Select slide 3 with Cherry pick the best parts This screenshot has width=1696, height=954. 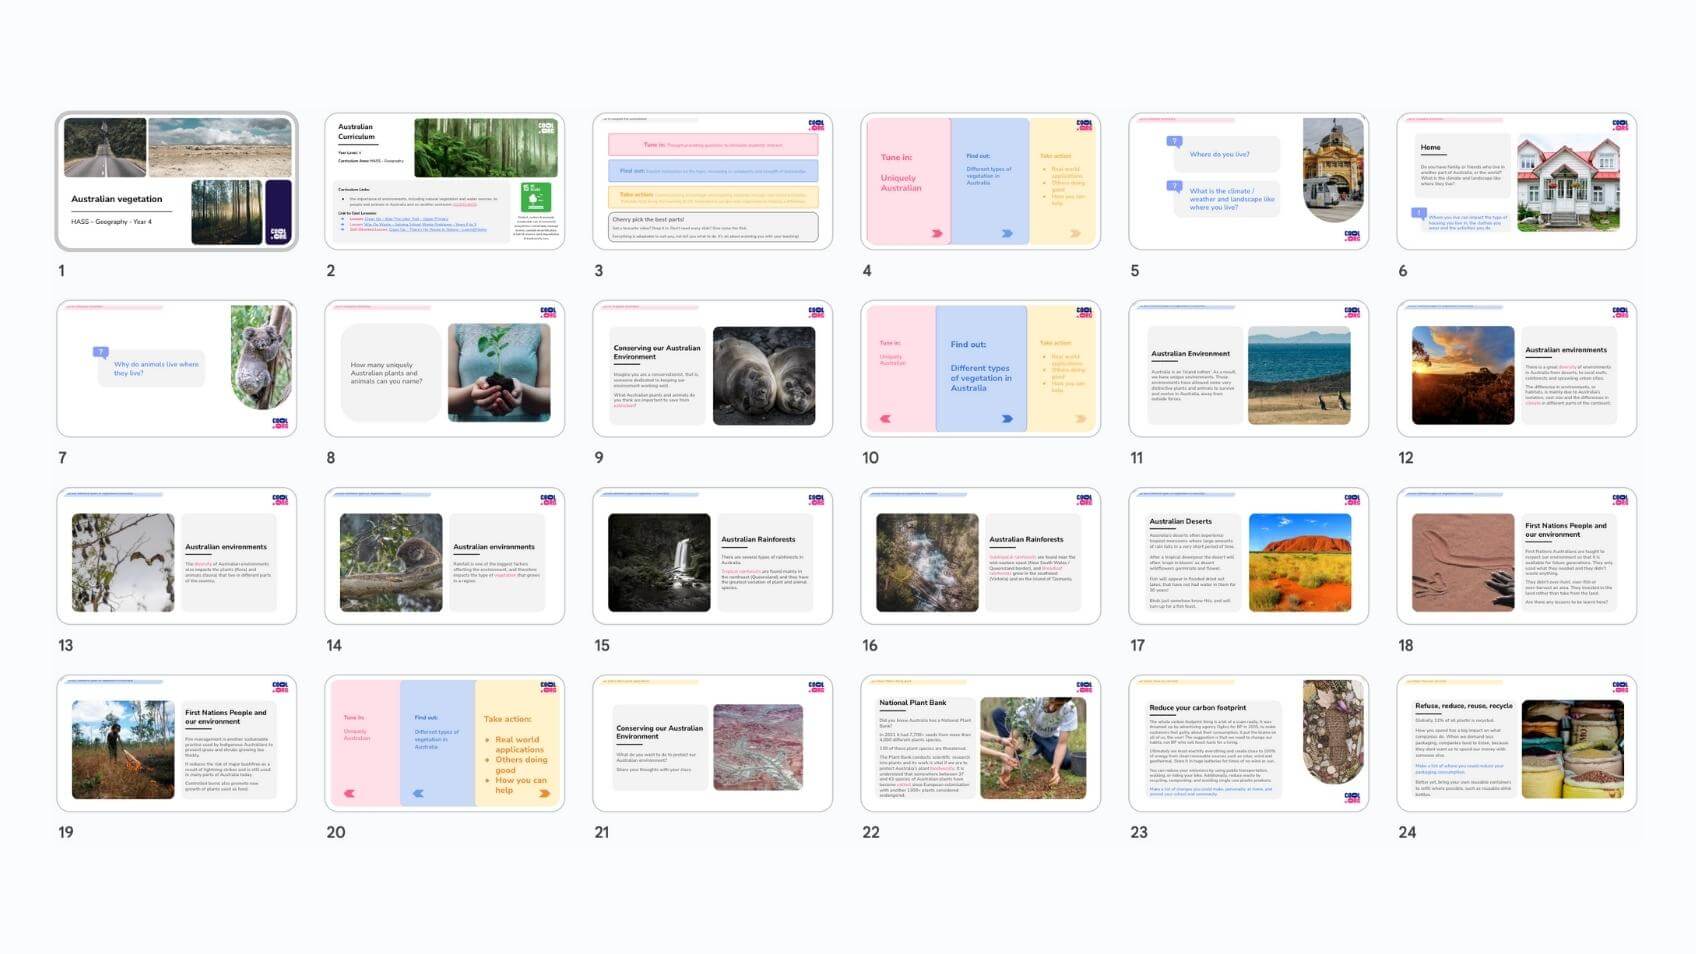(712, 181)
